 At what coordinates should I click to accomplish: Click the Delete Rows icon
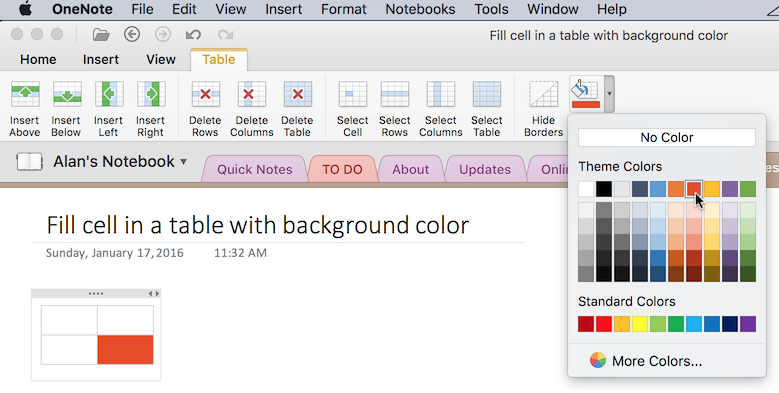click(x=205, y=94)
